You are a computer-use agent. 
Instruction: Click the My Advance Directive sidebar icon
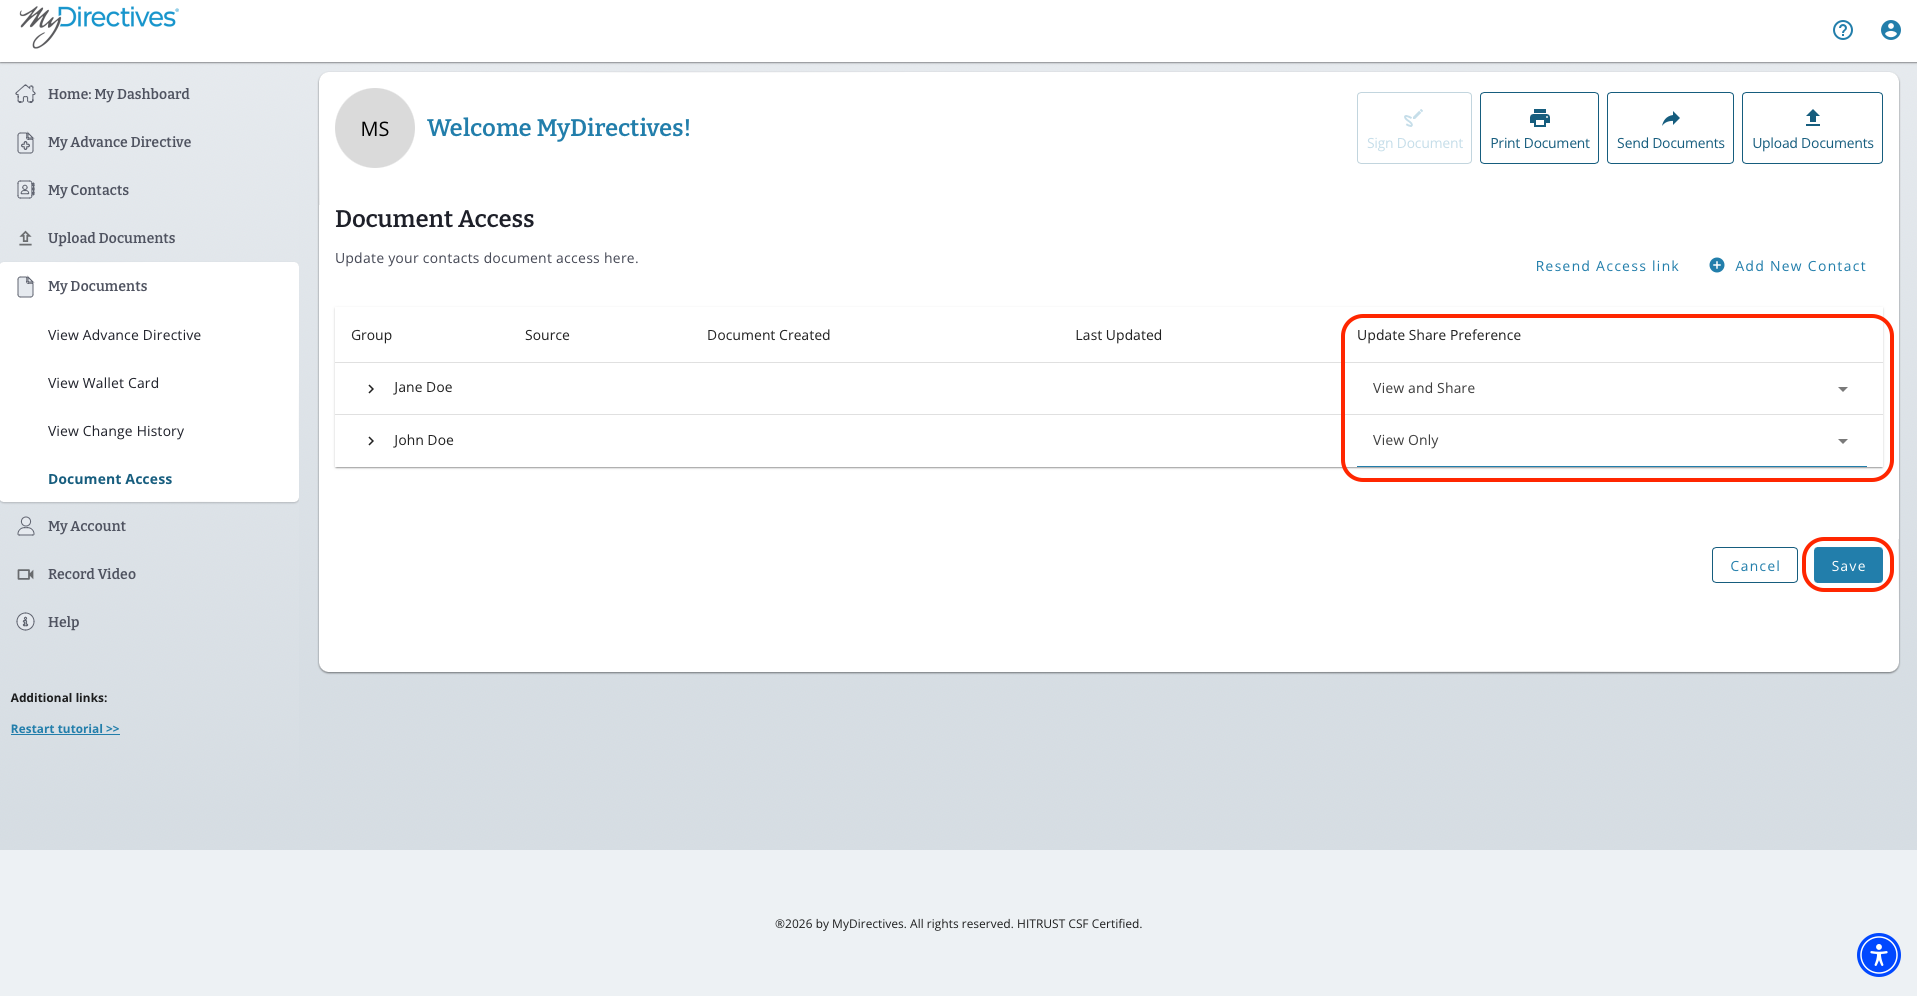pyautogui.click(x=26, y=142)
